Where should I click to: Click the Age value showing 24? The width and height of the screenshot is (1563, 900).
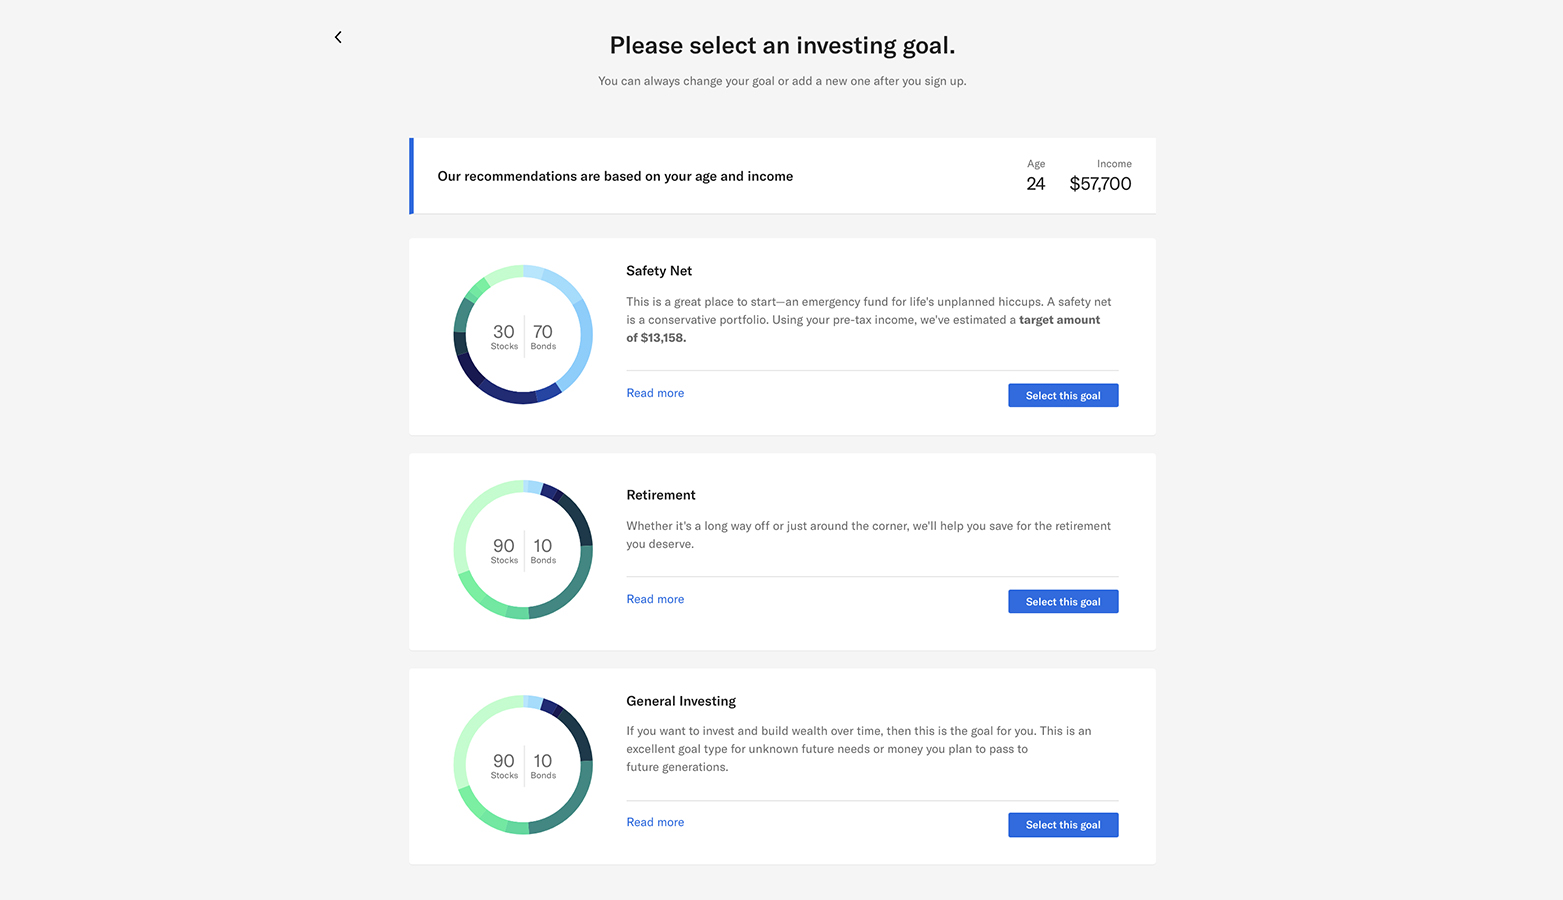[x=1035, y=183]
